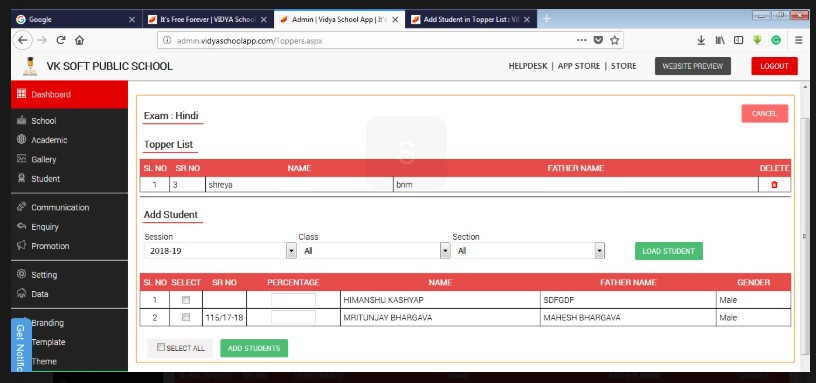Screen dimensions: 816x383
Task: Click the Gallery picture sidebar icon
Action: coord(21,159)
